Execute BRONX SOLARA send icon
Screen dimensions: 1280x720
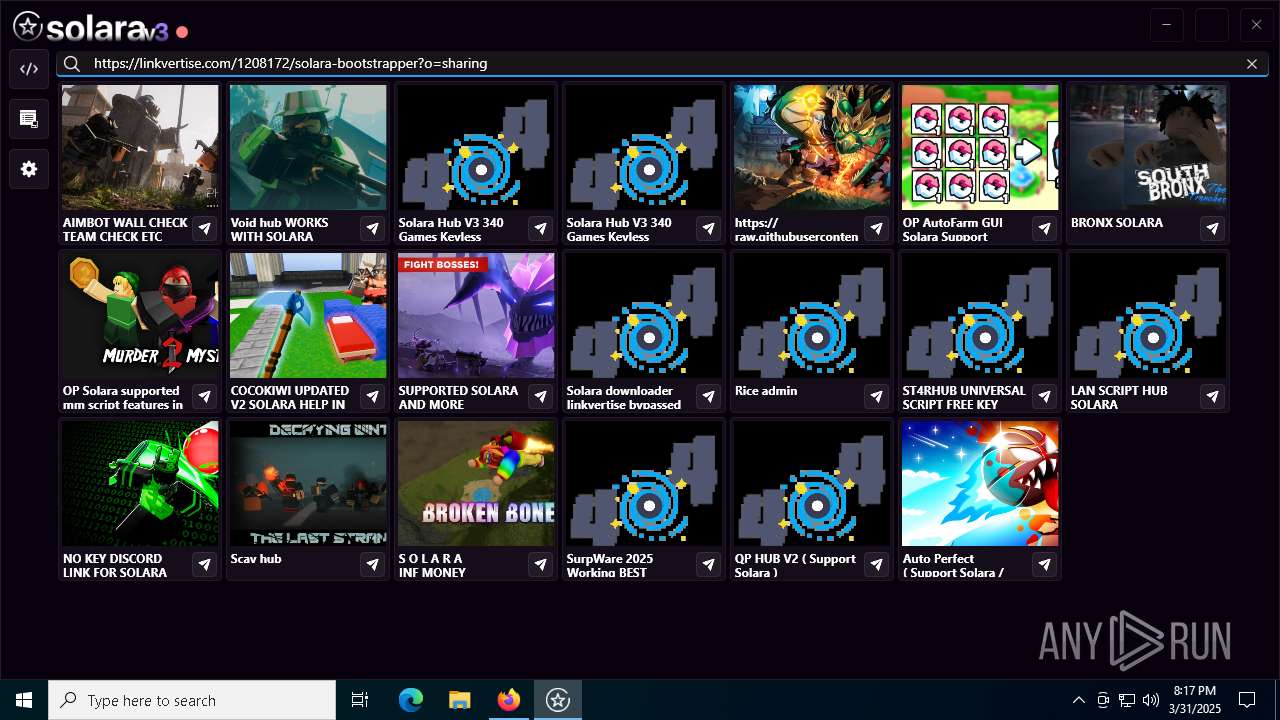click(1213, 229)
